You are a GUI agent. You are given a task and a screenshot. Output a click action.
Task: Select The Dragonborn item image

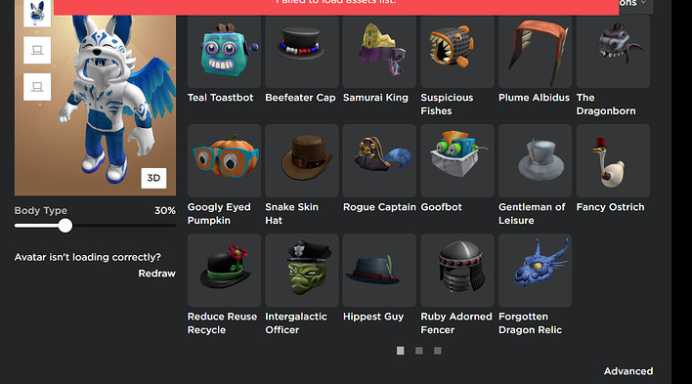[613, 51]
